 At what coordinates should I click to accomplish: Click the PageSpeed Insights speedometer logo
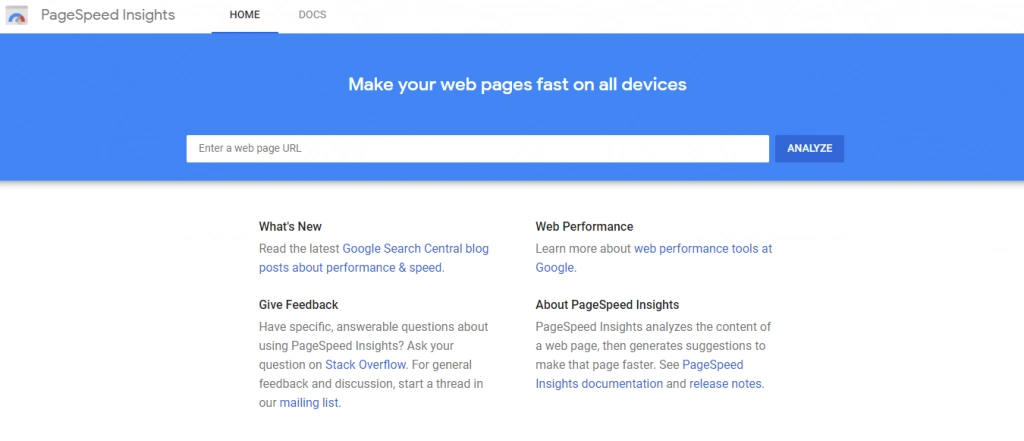coord(17,16)
